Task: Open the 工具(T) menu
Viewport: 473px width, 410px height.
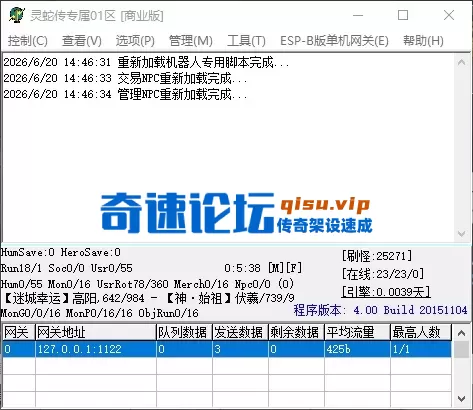Action: point(246,41)
